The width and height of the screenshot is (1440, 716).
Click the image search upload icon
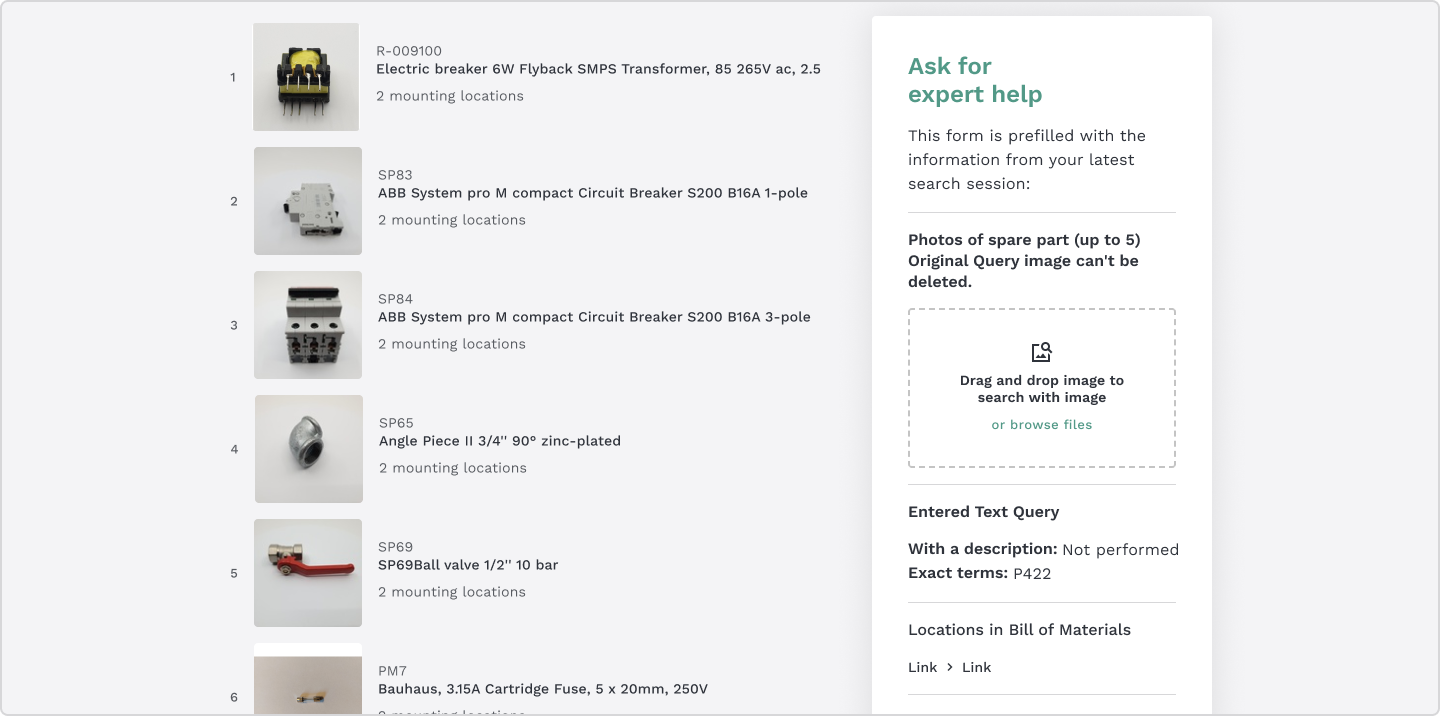[x=1042, y=352]
